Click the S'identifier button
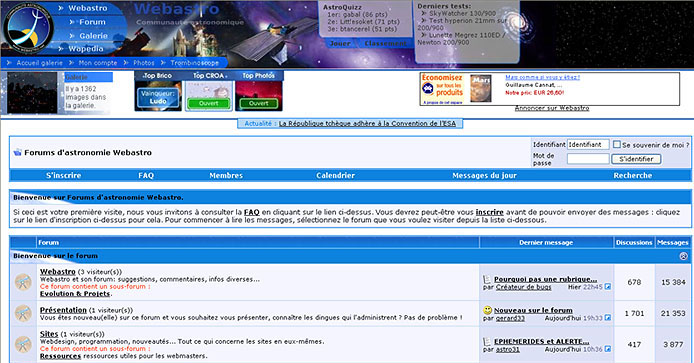 coord(636,159)
